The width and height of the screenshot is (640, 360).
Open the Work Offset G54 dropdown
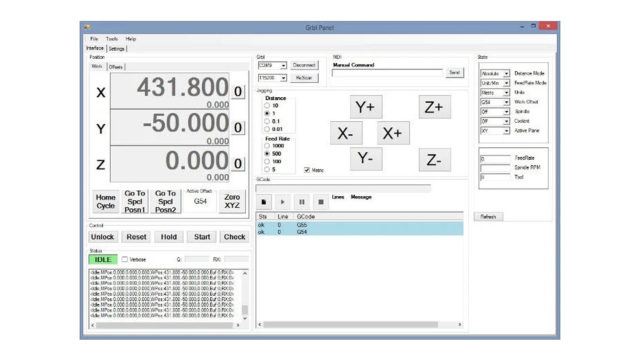495,102
